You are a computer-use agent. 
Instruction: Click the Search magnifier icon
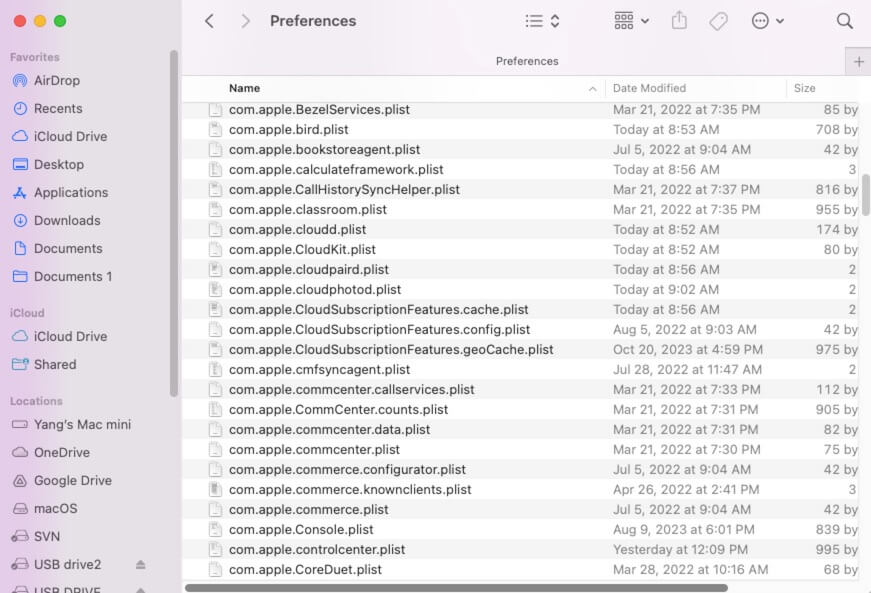coord(844,21)
